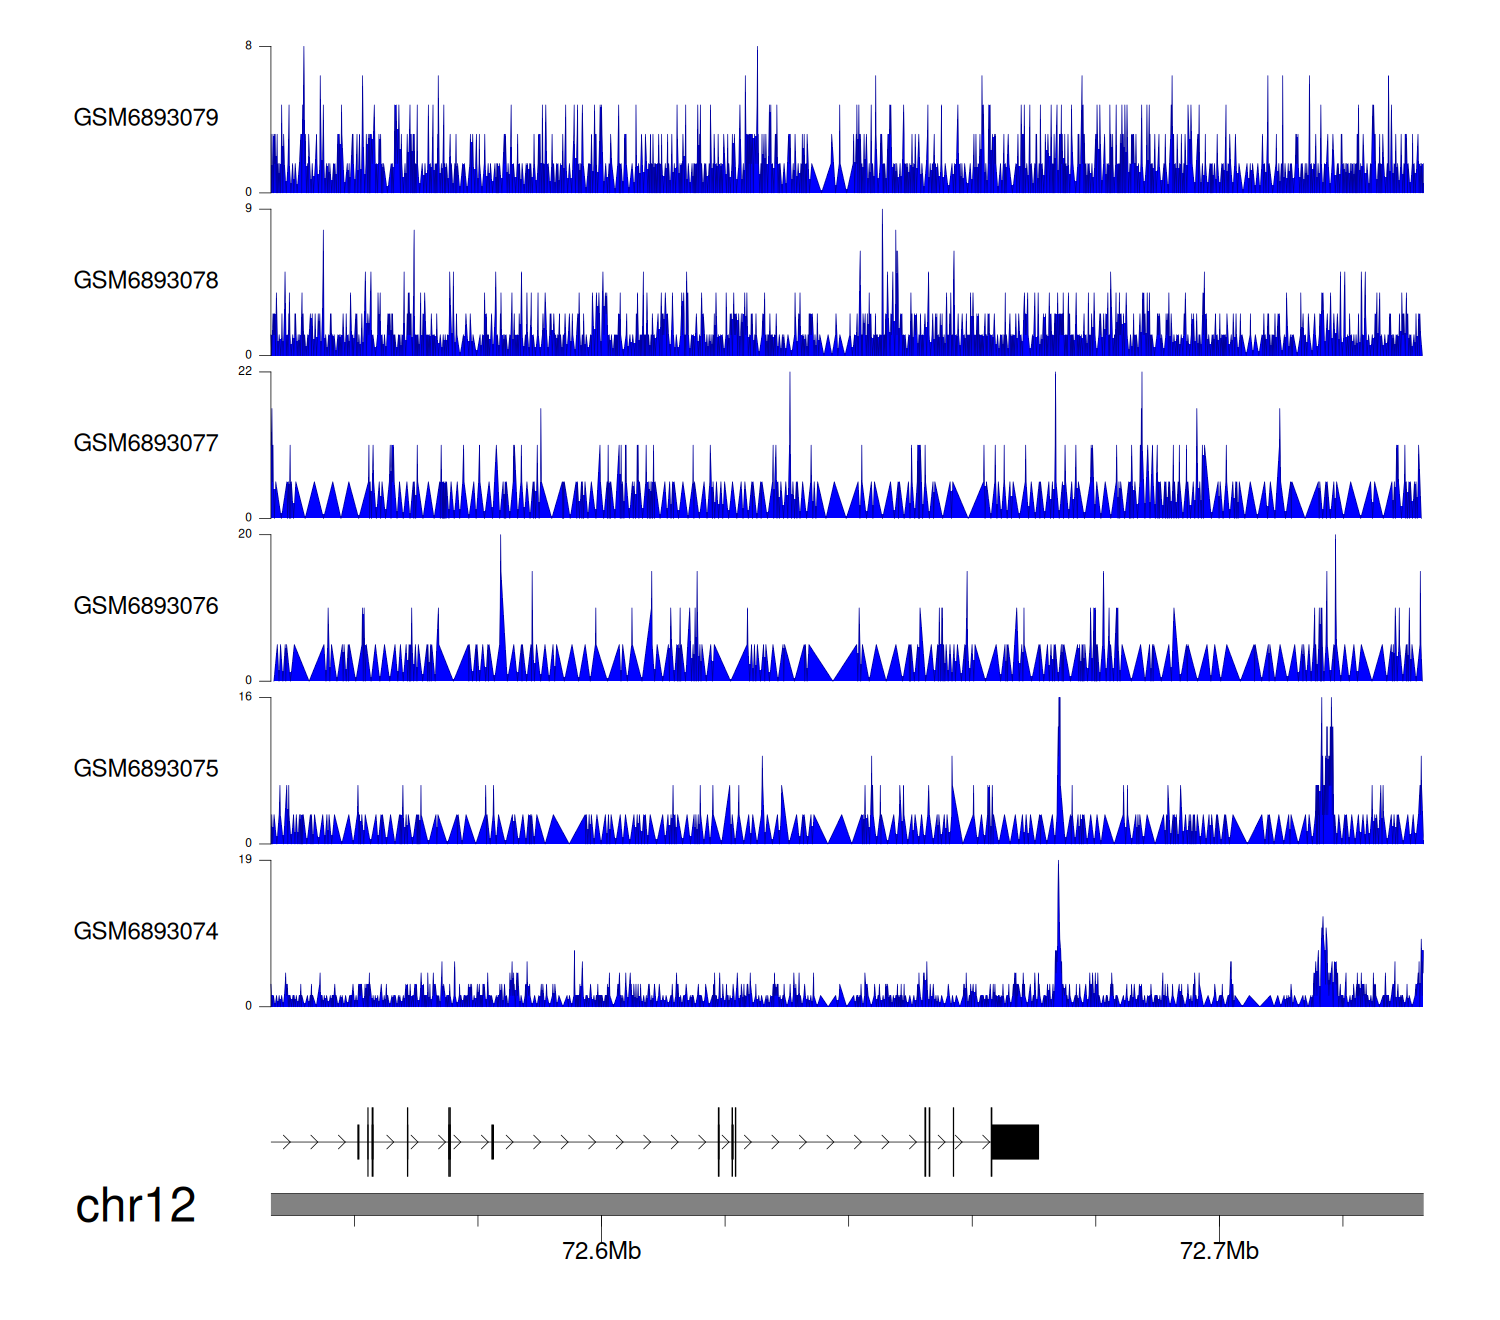Click y-axis maximum value 19
This screenshot has height=1320, width=1500.
click(245, 860)
